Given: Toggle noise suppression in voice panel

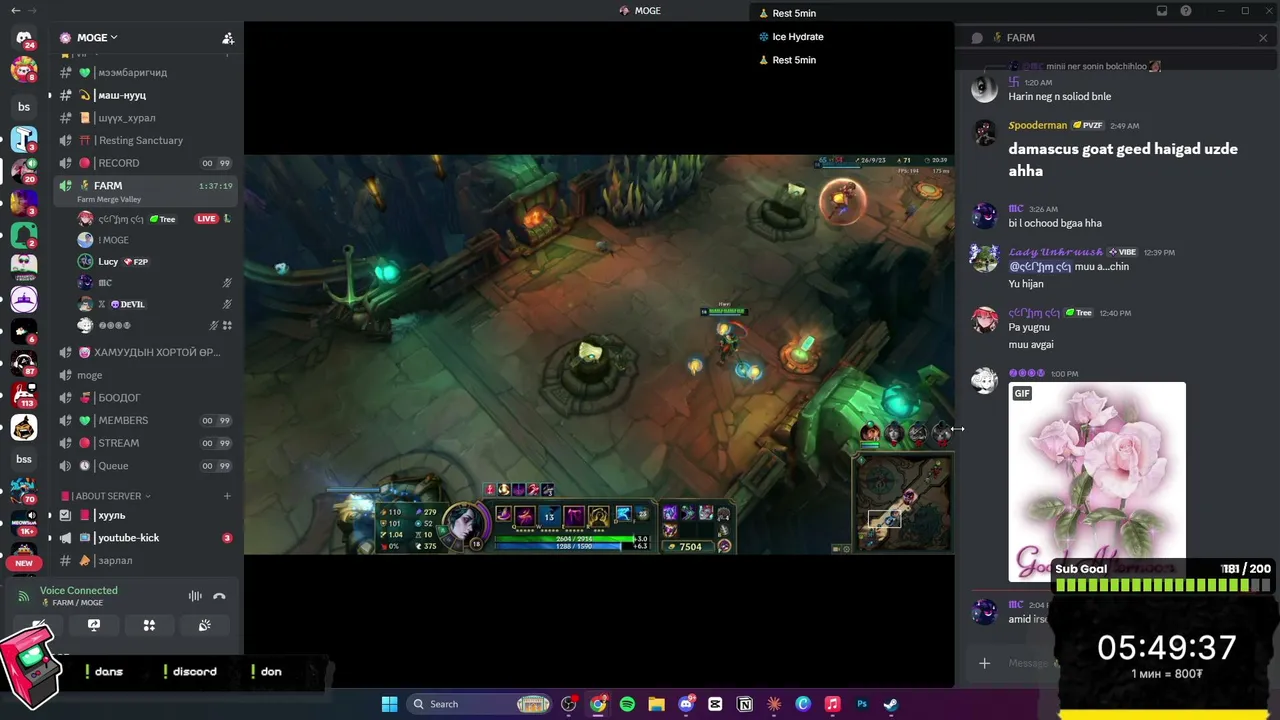Looking at the screenshot, I should [195, 596].
